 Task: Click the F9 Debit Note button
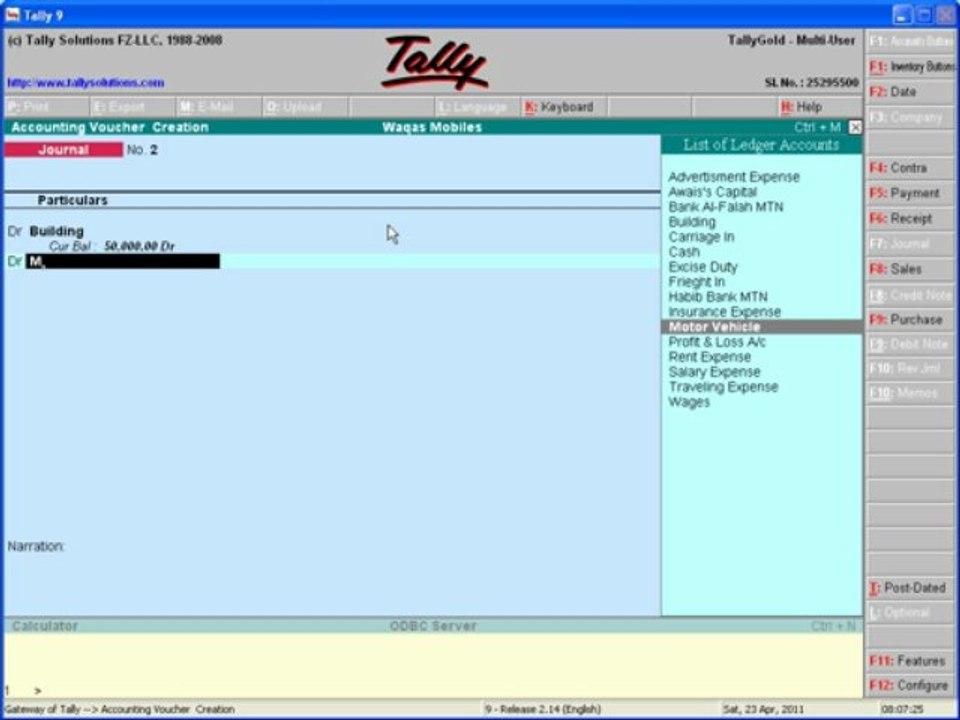[911, 344]
